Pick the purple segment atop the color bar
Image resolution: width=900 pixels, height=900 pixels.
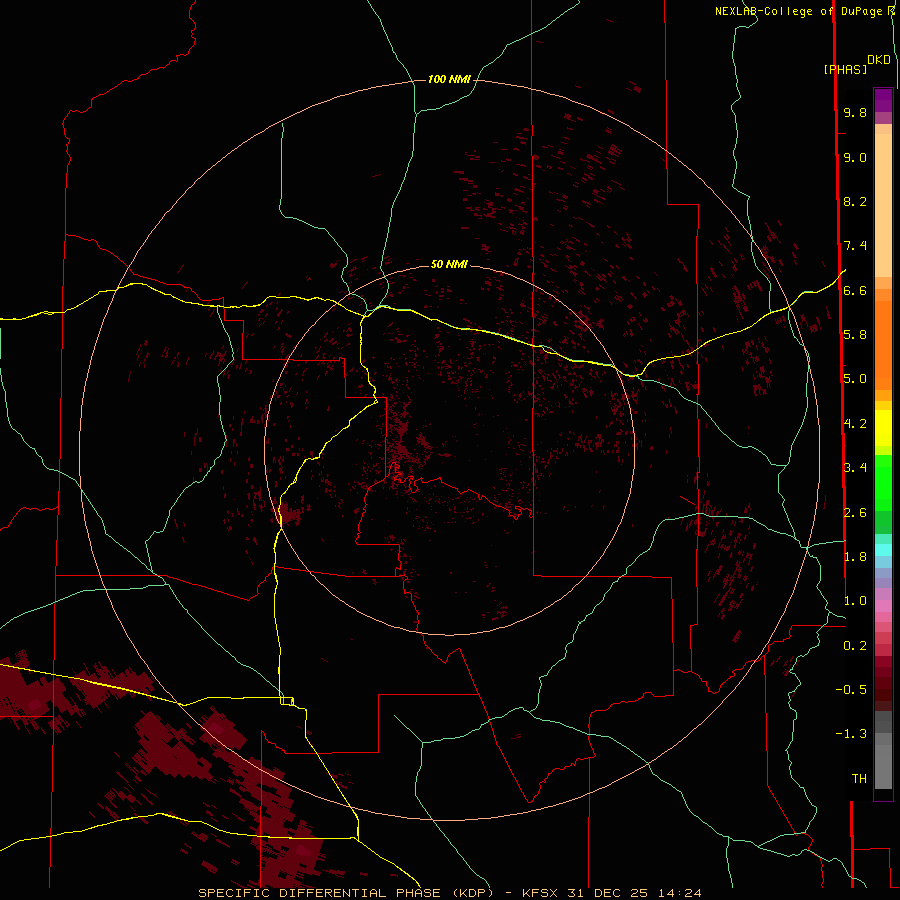tap(883, 100)
